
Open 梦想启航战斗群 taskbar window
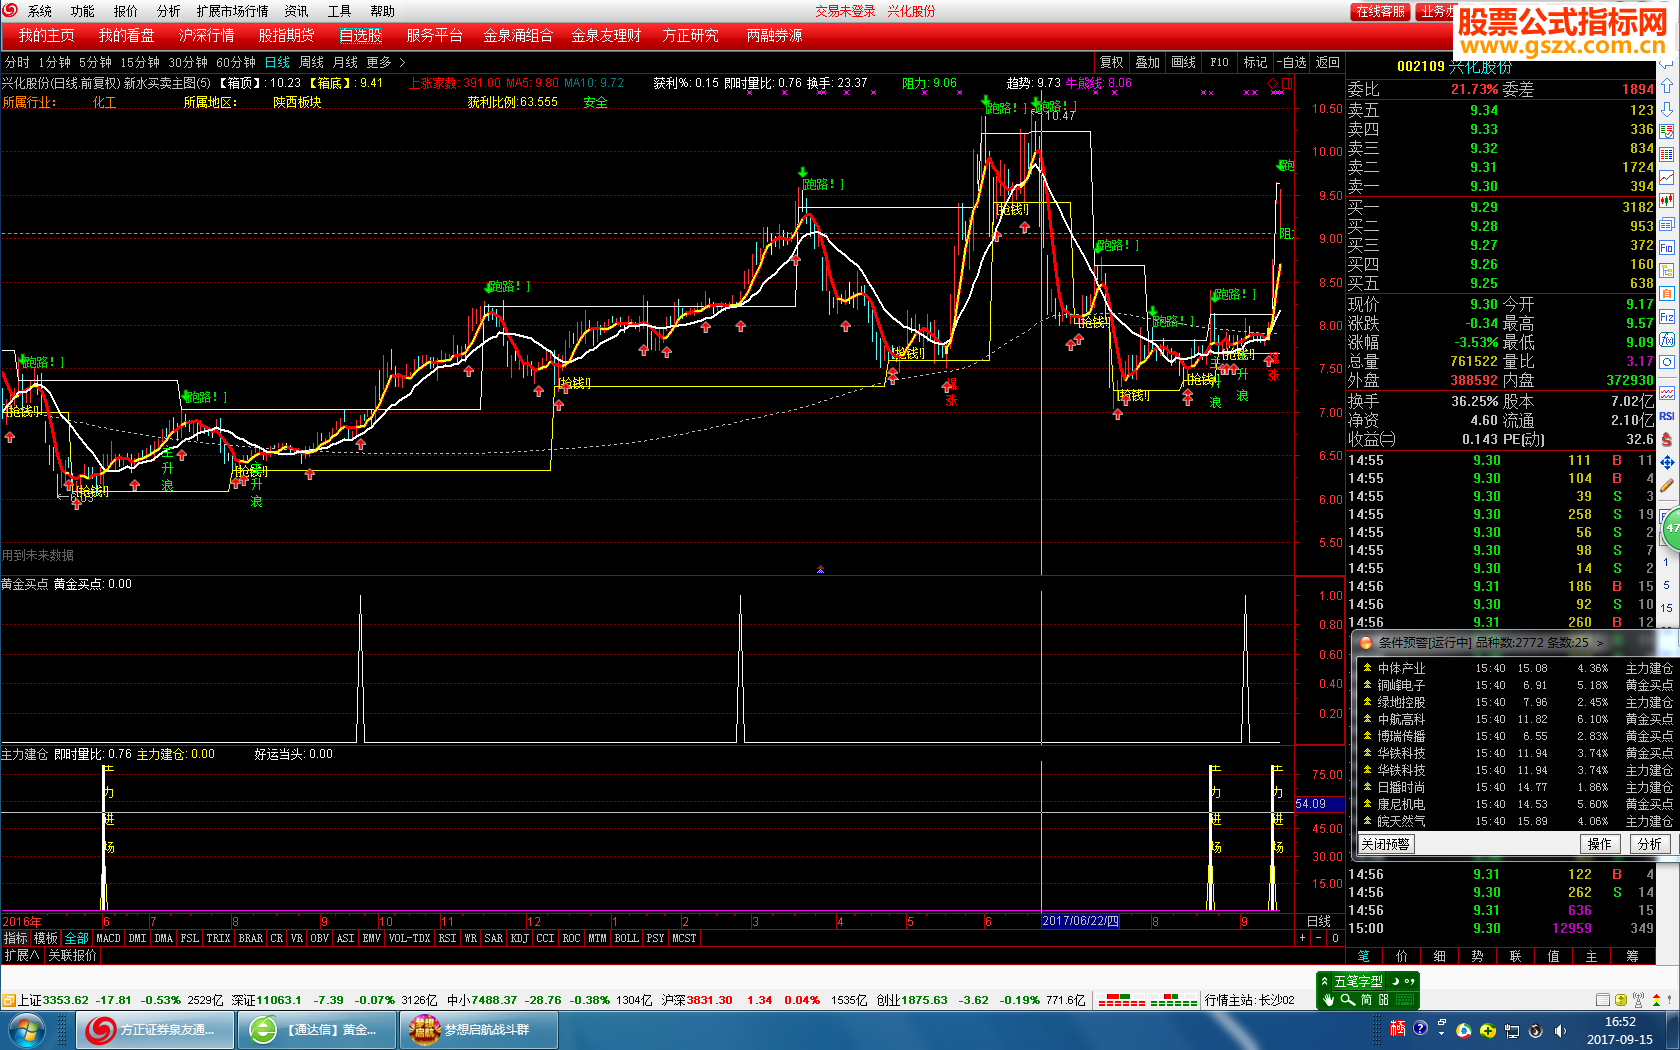point(479,1029)
